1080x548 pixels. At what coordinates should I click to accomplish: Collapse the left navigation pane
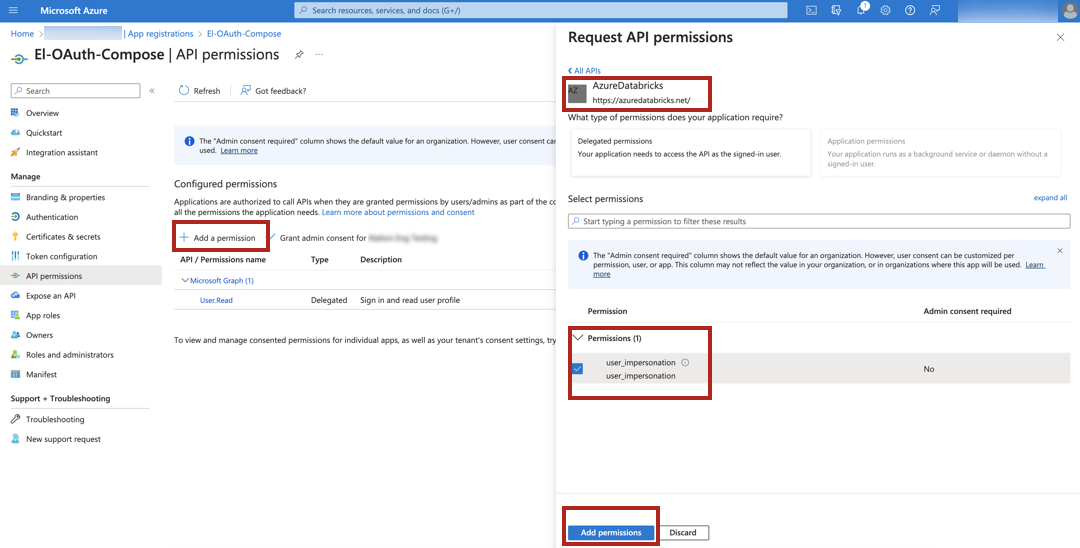tap(152, 90)
